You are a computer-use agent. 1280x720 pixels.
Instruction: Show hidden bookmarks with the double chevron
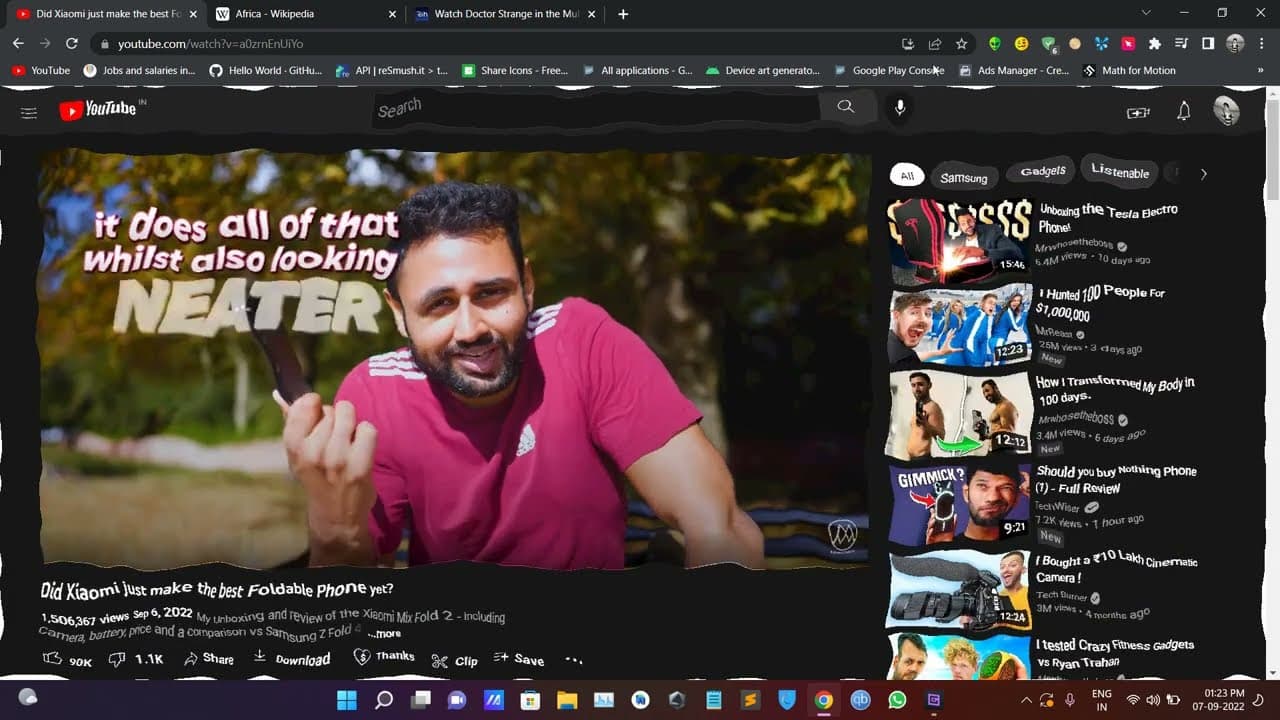click(1261, 70)
